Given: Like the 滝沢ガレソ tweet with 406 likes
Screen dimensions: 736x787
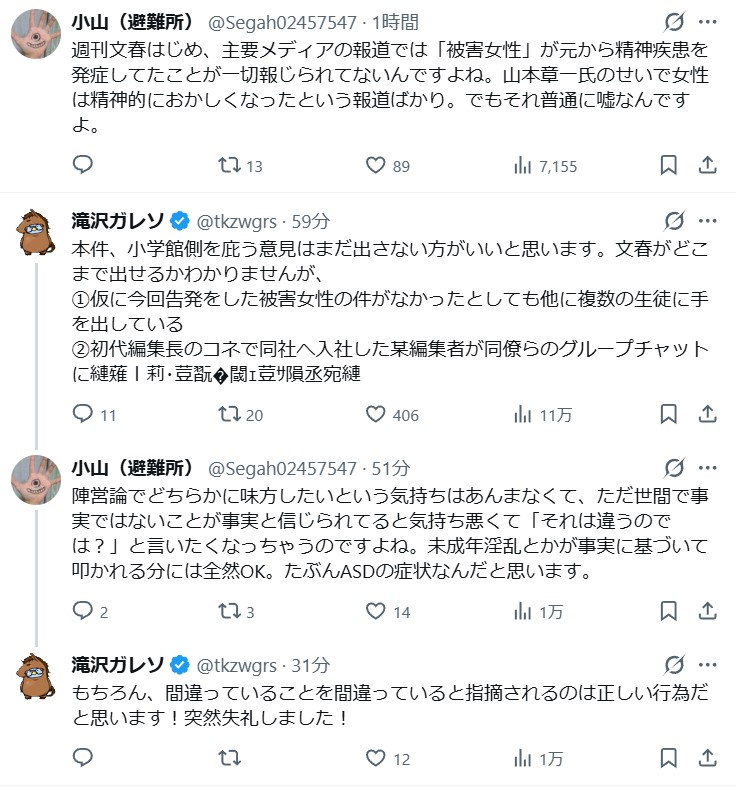Looking at the screenshot, I should pyautogui.click(x=376, y=414).
